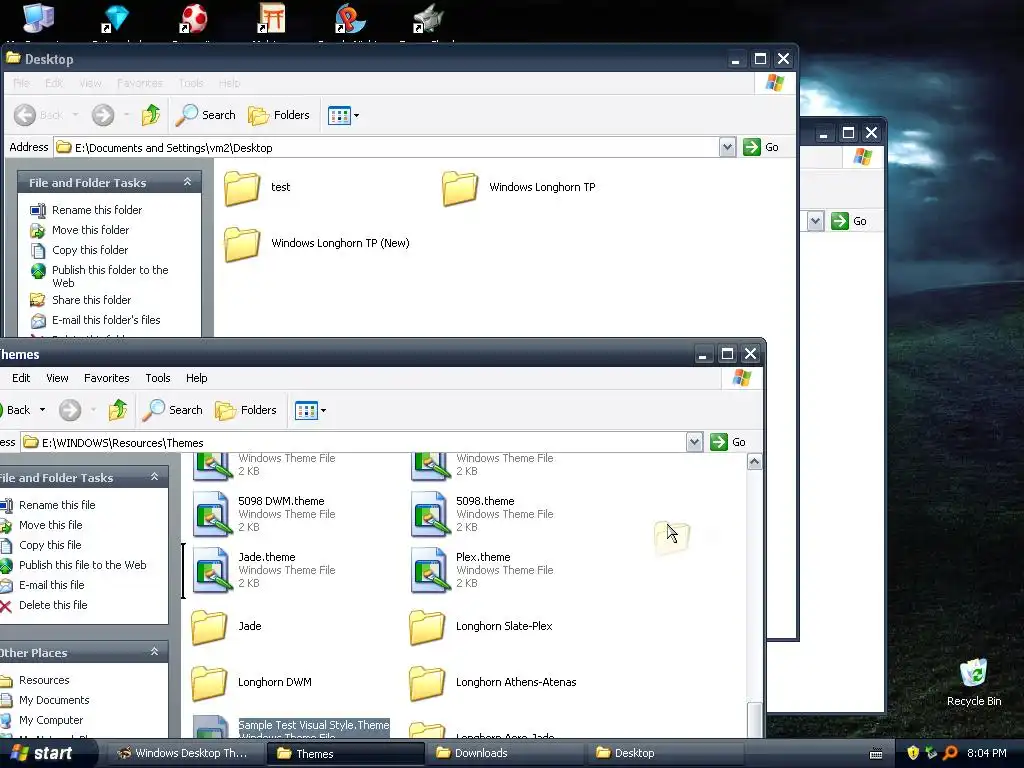Open Favorites menu in Themes window

[106, 378]
